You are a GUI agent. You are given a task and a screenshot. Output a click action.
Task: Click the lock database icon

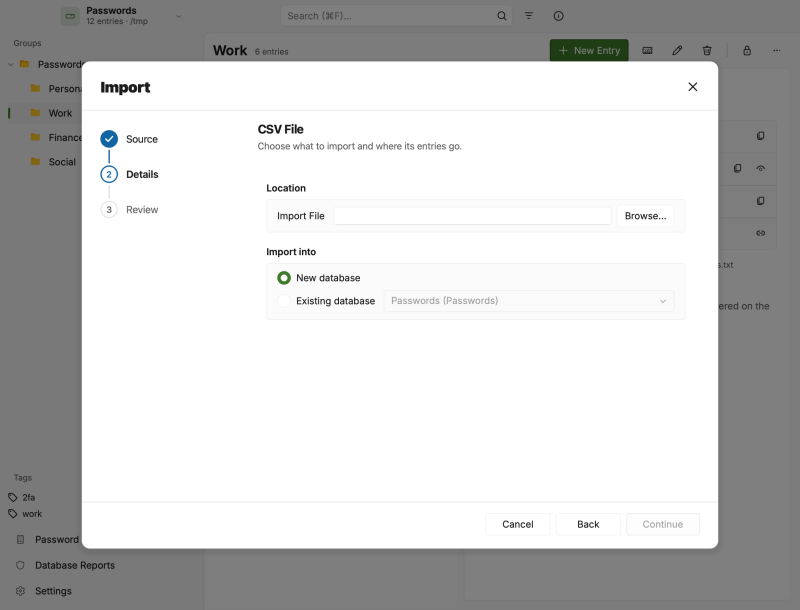(x=746, y=50)
